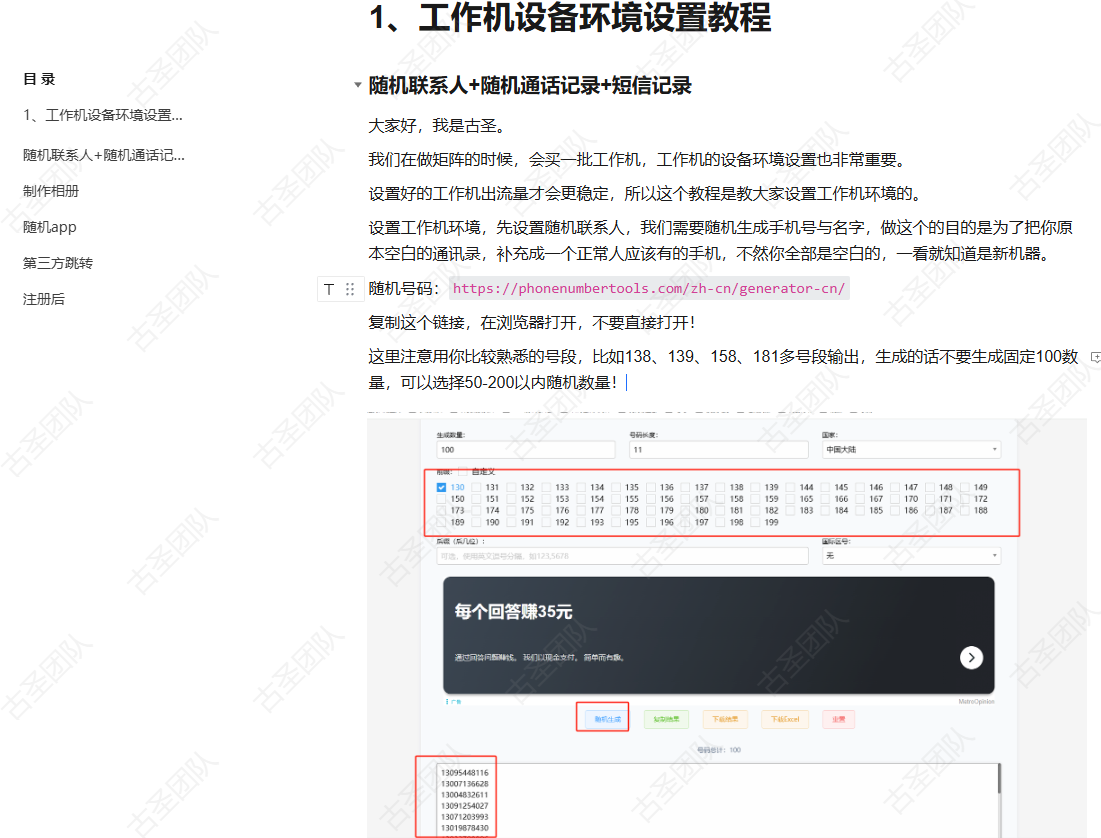Screen dimensions: 1101x838
Task: Open the phonenumbertools.com generator link
Action: tap(649, 288)
